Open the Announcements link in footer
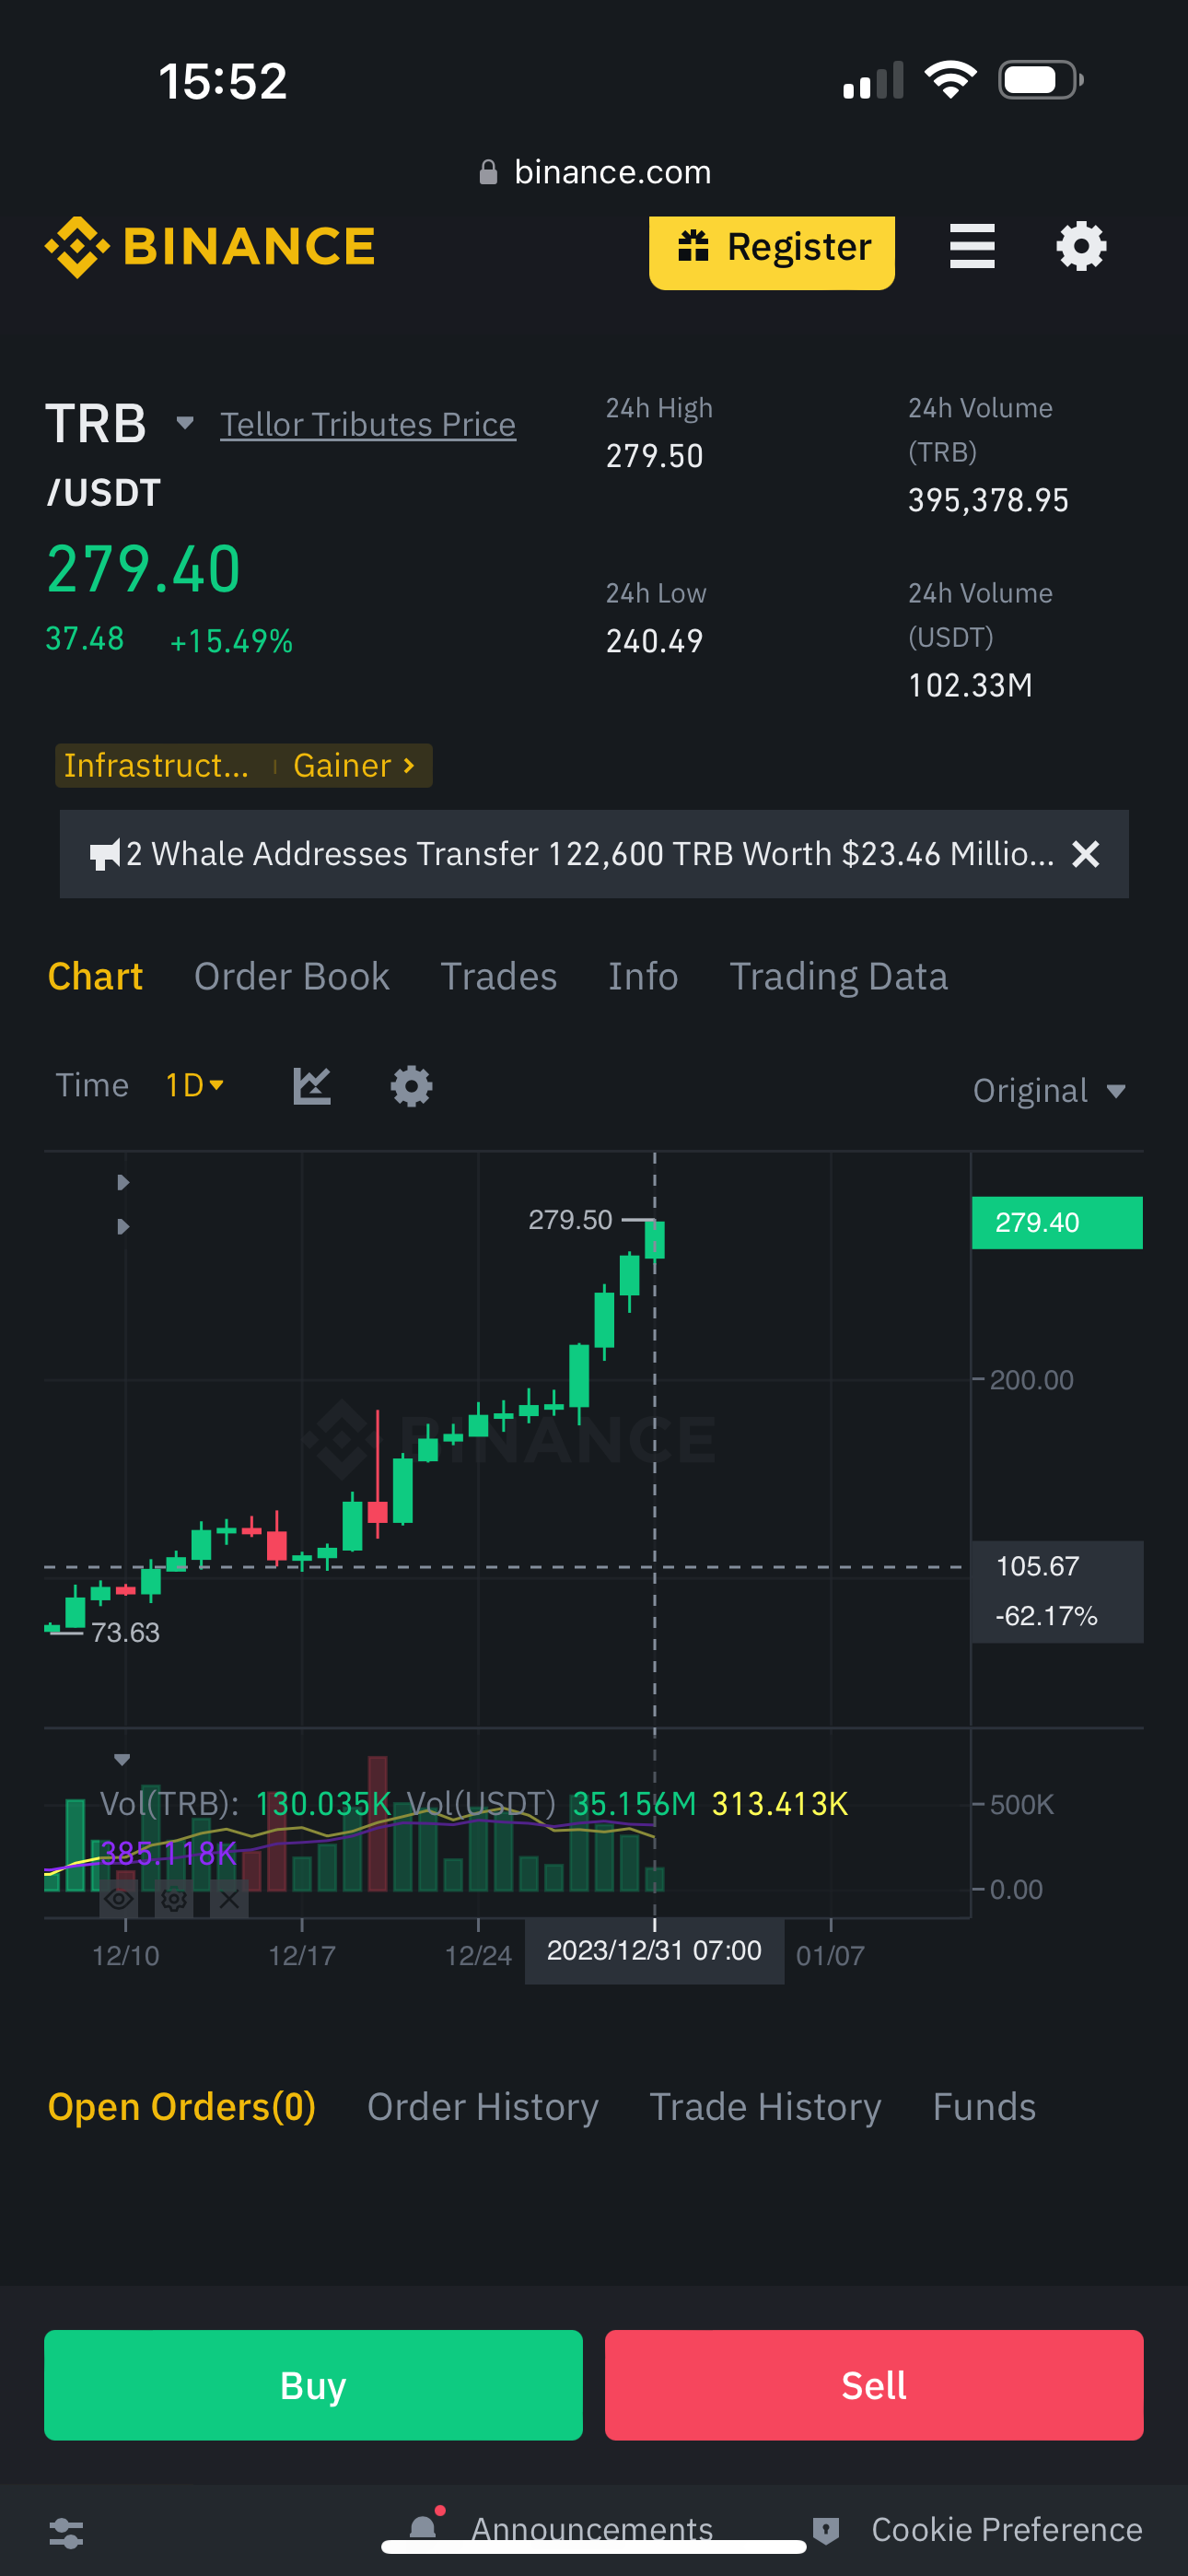The image size is (1188, 2576). pos(592,2529)
